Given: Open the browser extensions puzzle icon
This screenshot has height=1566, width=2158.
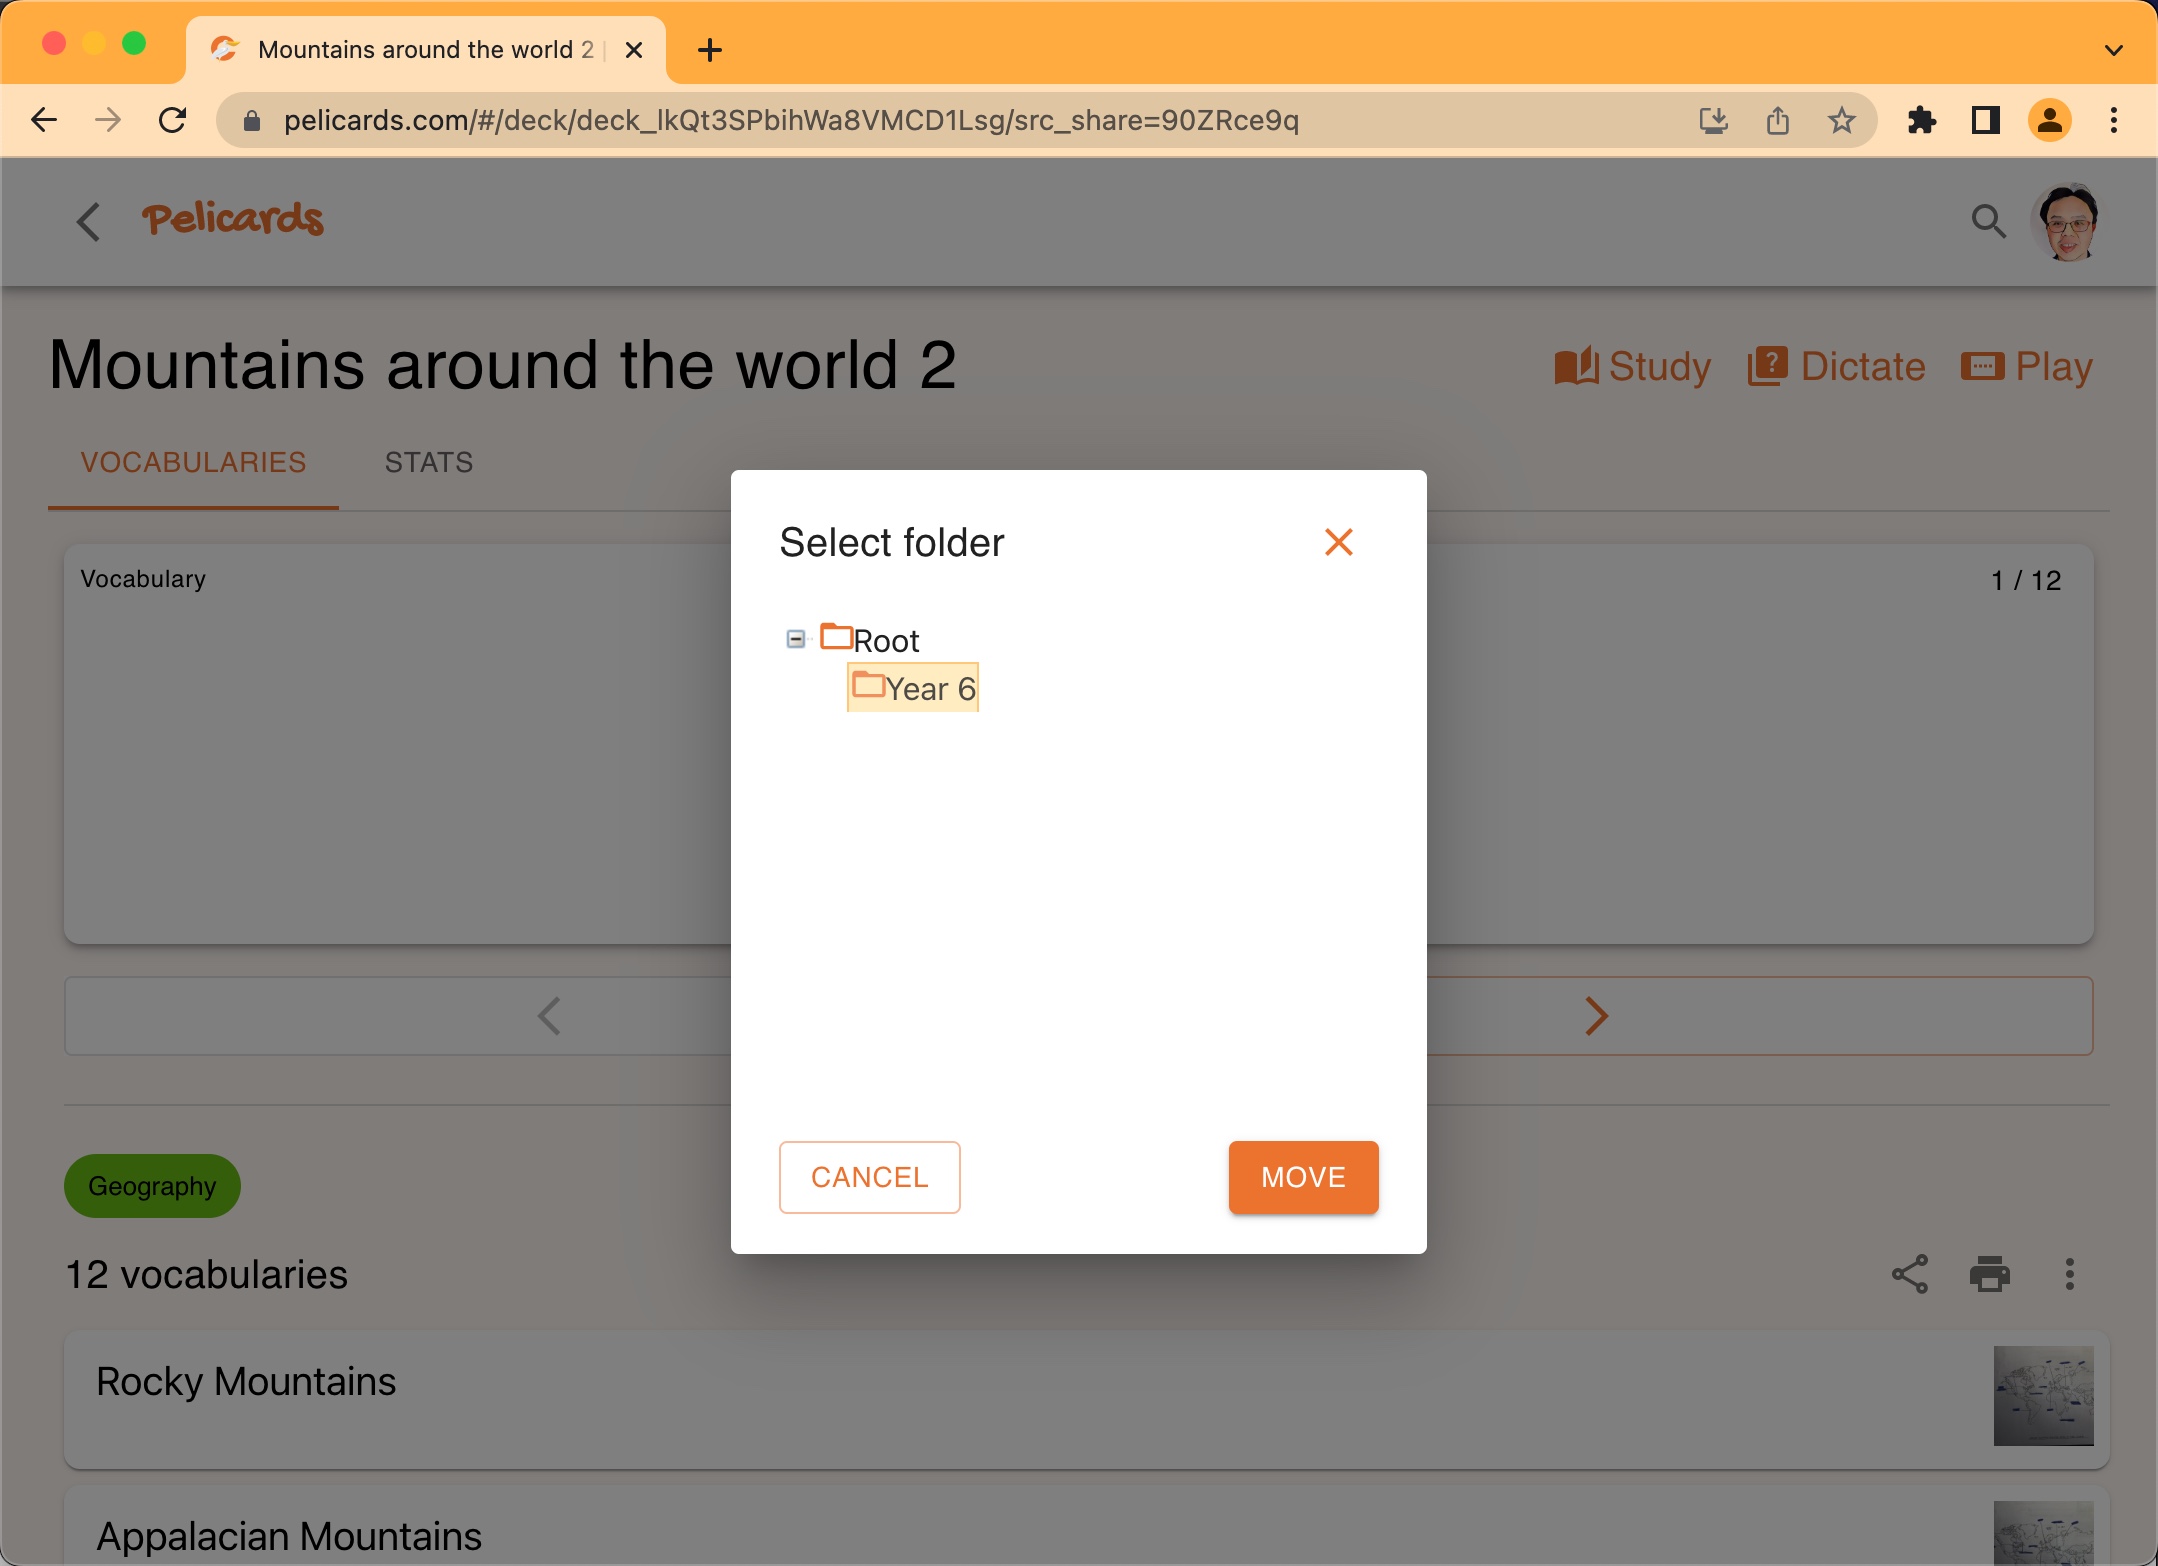Looking at the screenshot, I should tap(1922, 120).
